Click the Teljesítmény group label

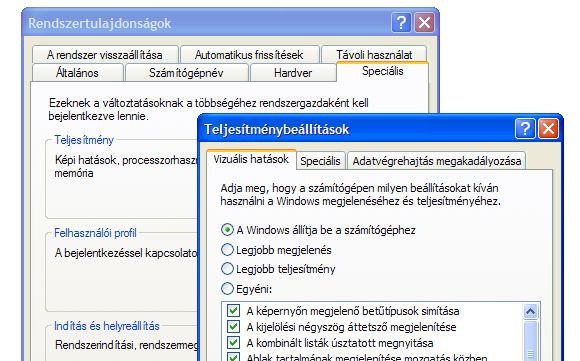pyautogui.click(x=84, y=140)
